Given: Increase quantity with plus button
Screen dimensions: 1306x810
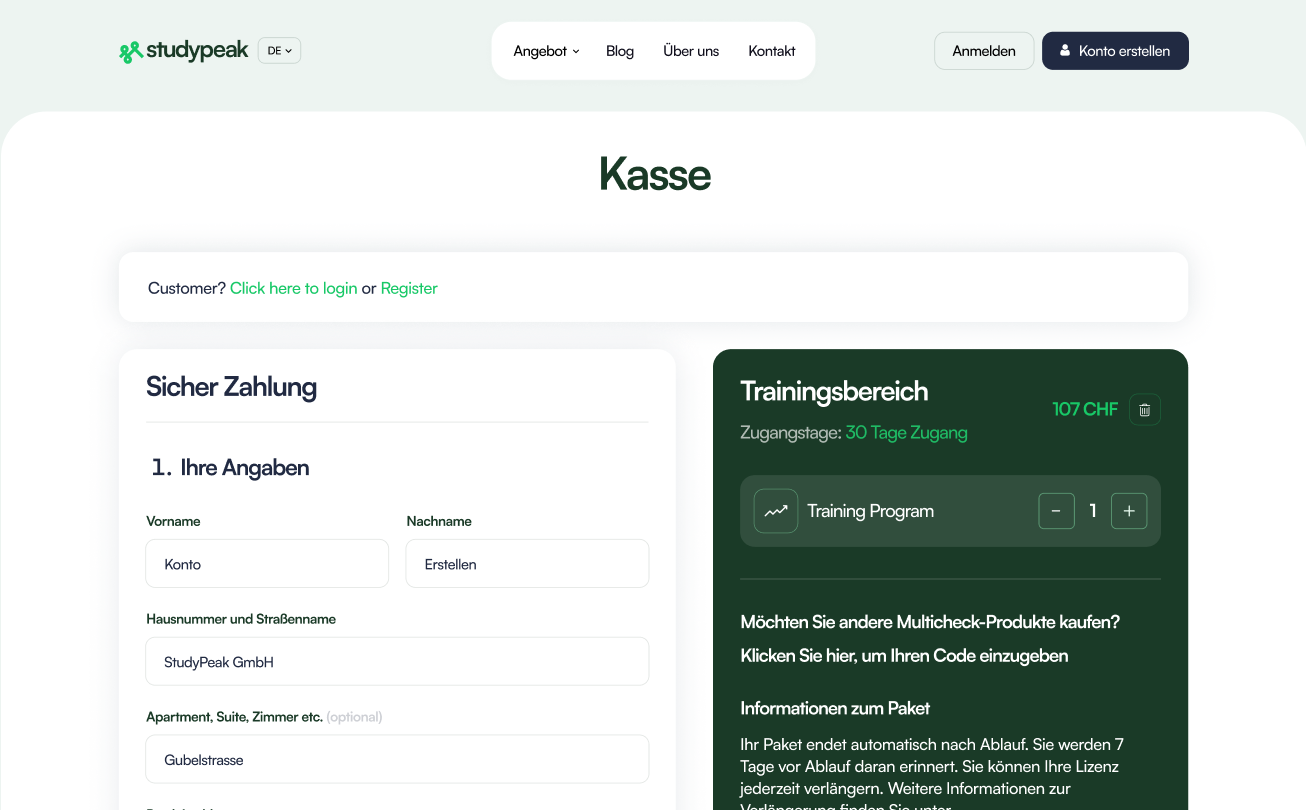Looking at the screenshot, I should tap(1129, 511).
